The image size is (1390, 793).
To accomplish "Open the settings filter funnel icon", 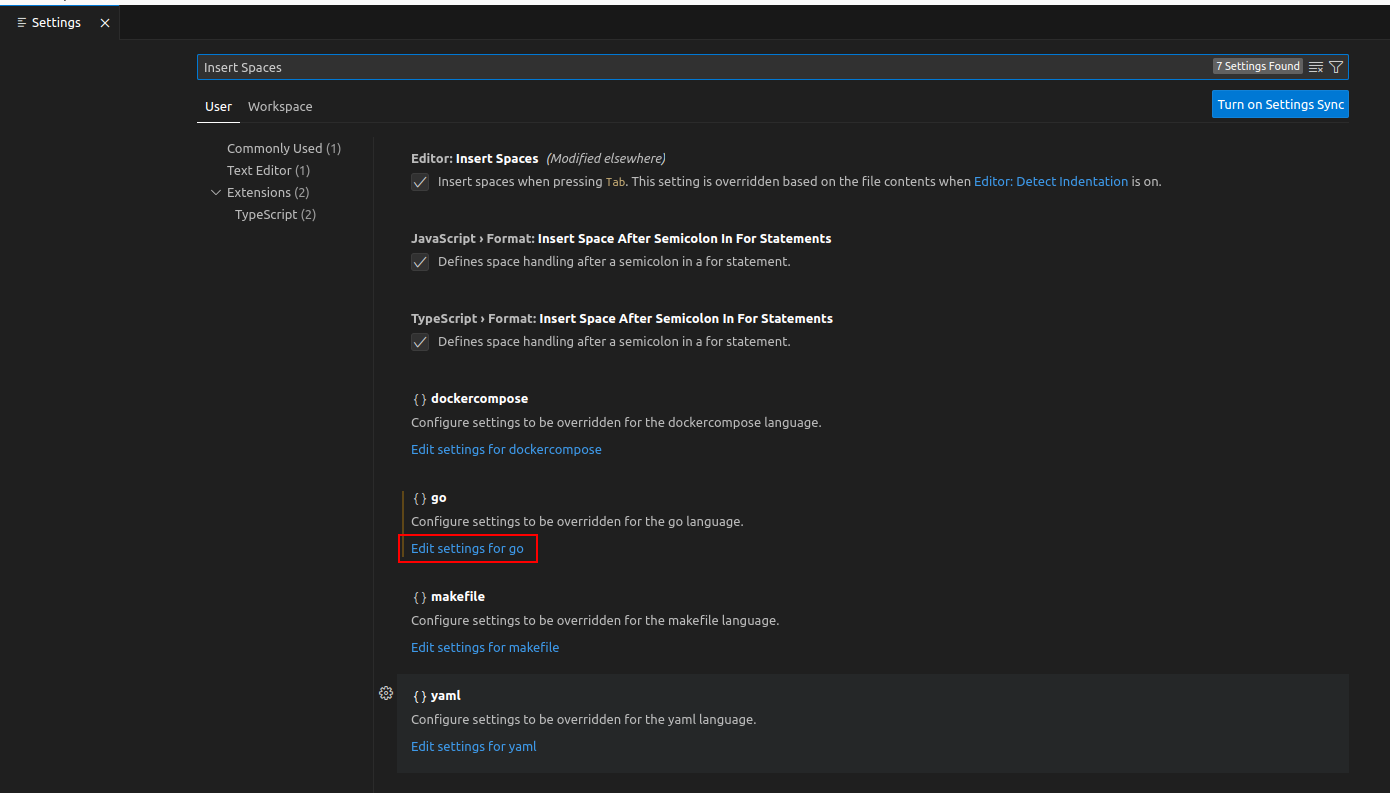I will point(1336,67).
